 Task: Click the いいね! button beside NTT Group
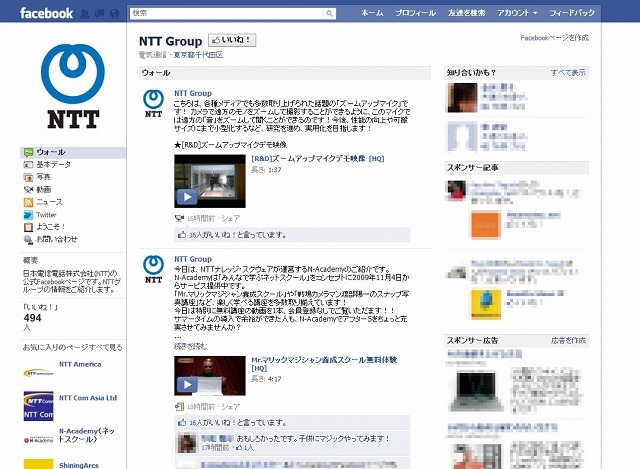pos(232,40)
